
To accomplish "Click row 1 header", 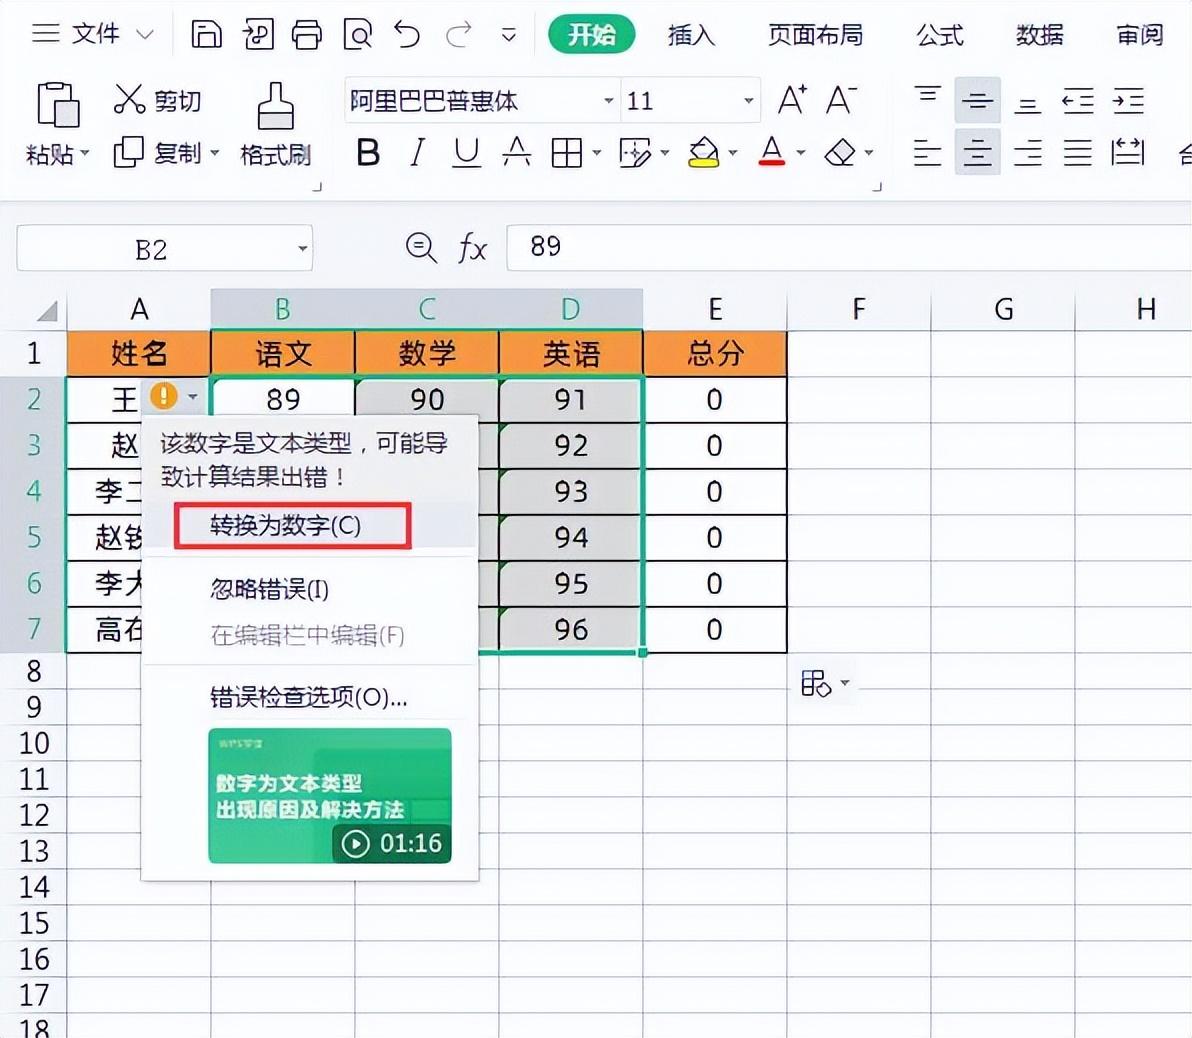I will [33, 353].
